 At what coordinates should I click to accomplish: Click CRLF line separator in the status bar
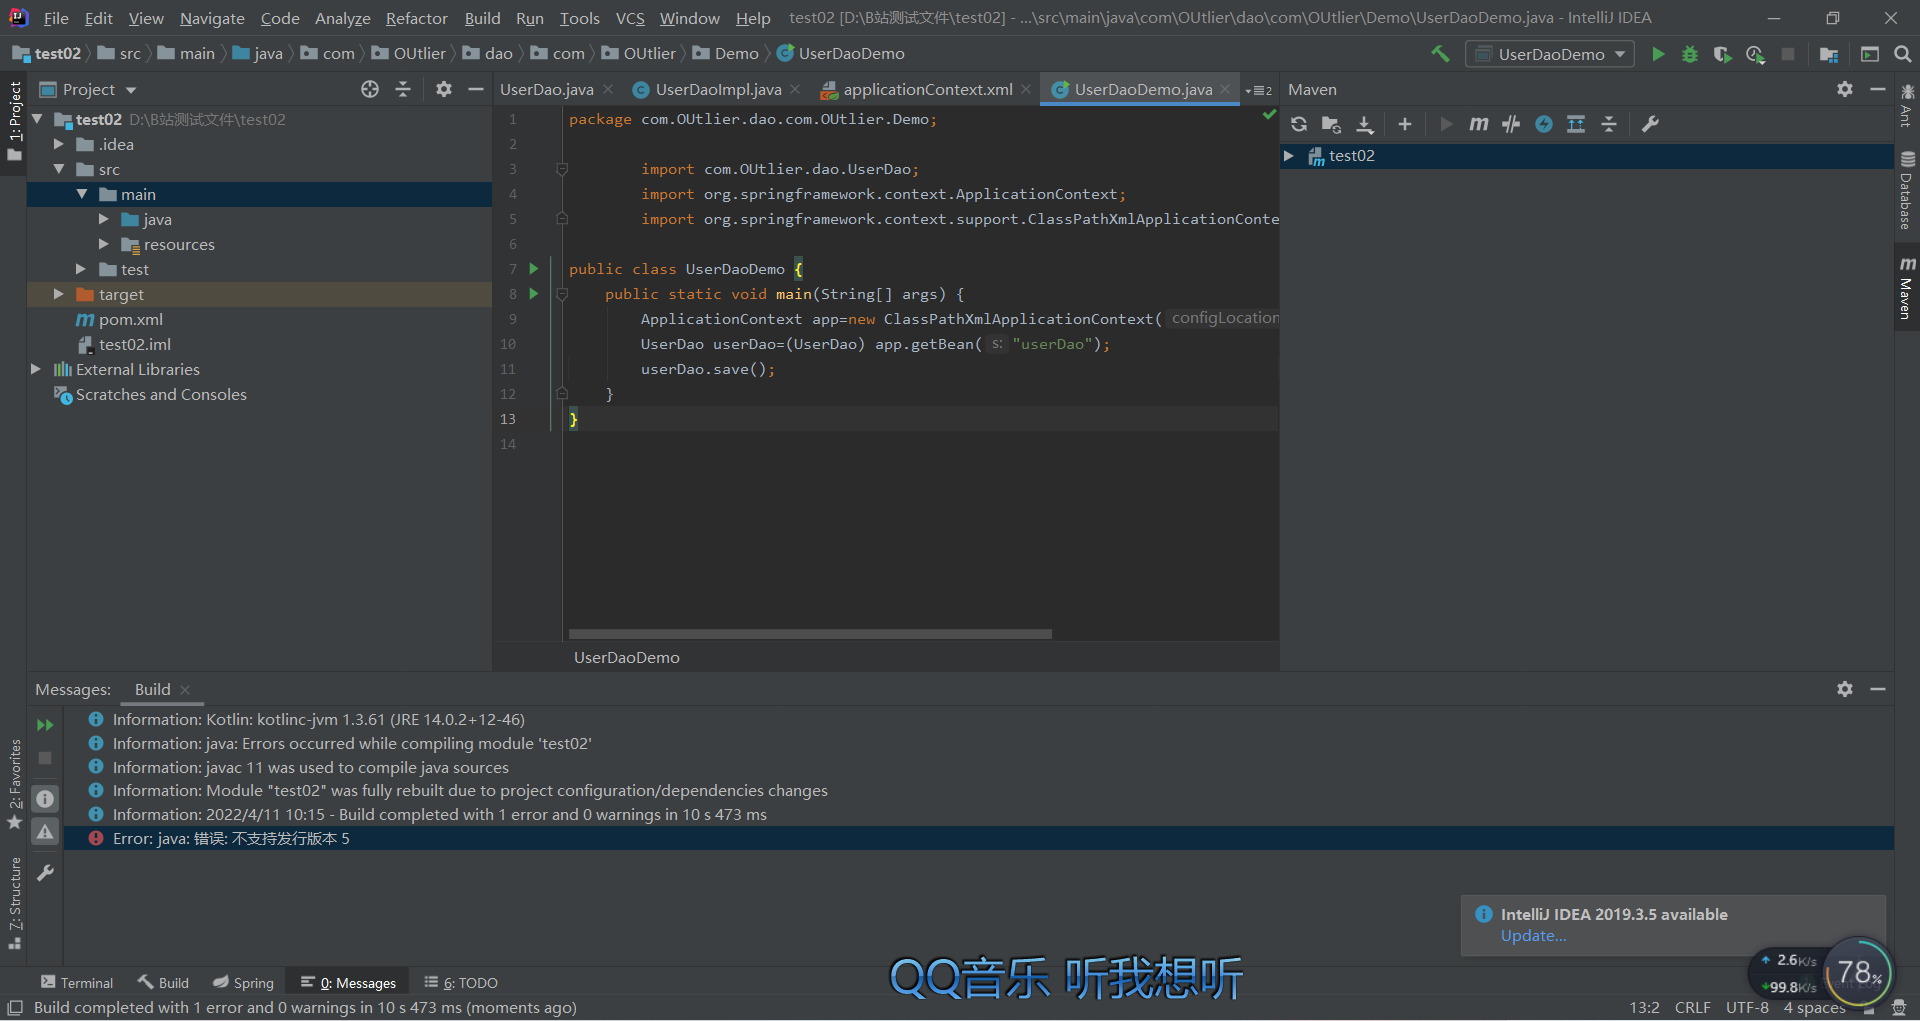[1692, 1007]
